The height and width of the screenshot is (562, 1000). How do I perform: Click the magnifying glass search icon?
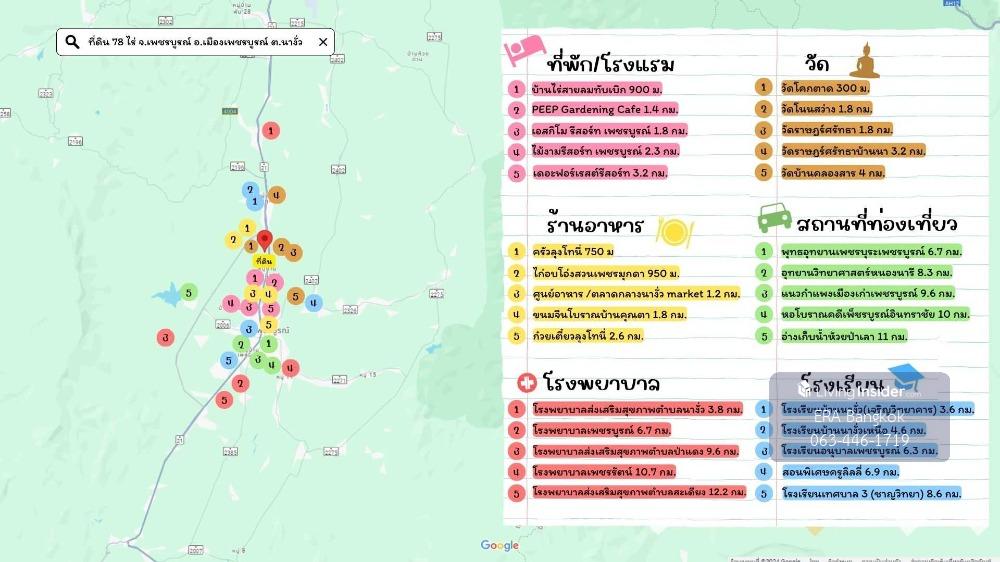tap(72, 42)
